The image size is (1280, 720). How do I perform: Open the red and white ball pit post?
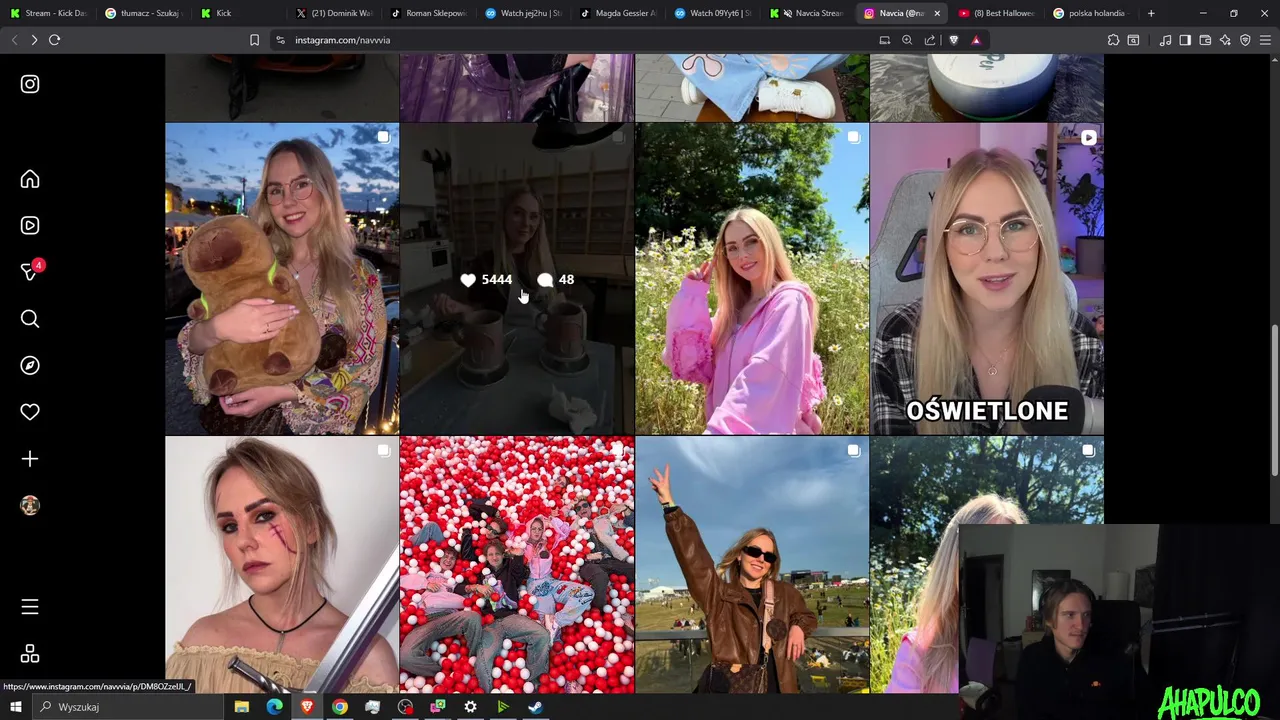point(517,565)
